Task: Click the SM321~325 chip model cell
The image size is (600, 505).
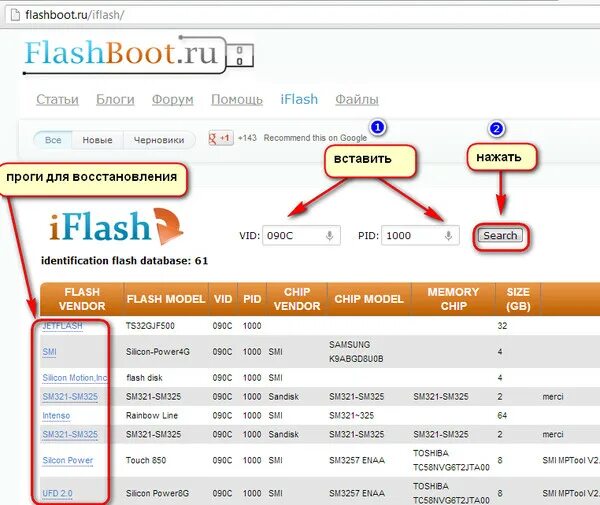Action: pos(352,415)
